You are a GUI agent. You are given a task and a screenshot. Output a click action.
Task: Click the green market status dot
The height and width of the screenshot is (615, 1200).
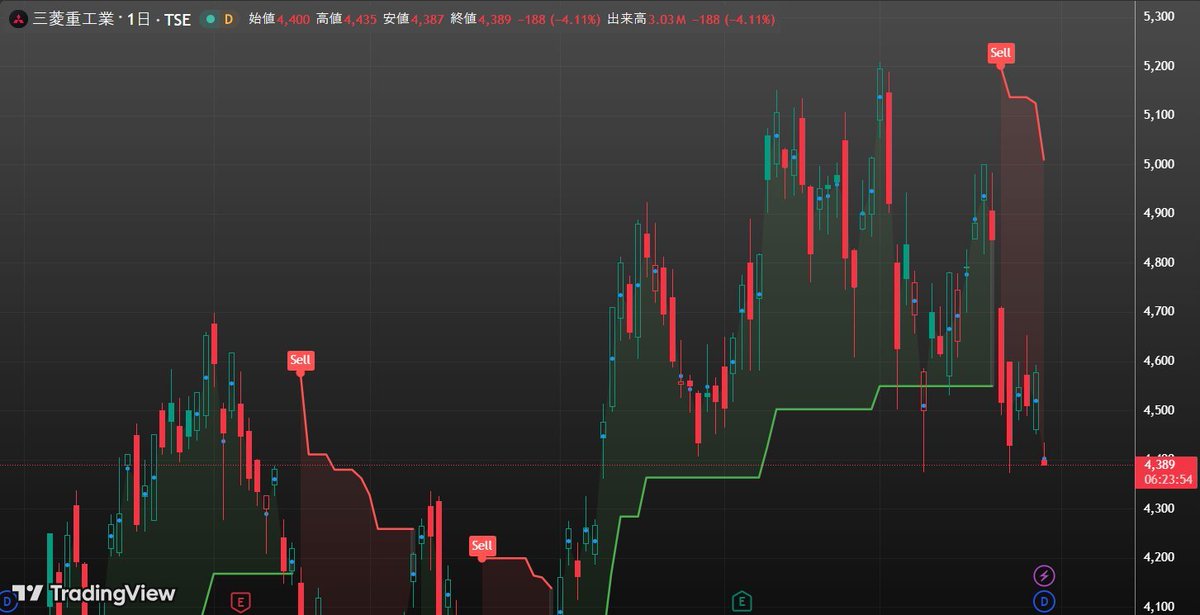209,19
